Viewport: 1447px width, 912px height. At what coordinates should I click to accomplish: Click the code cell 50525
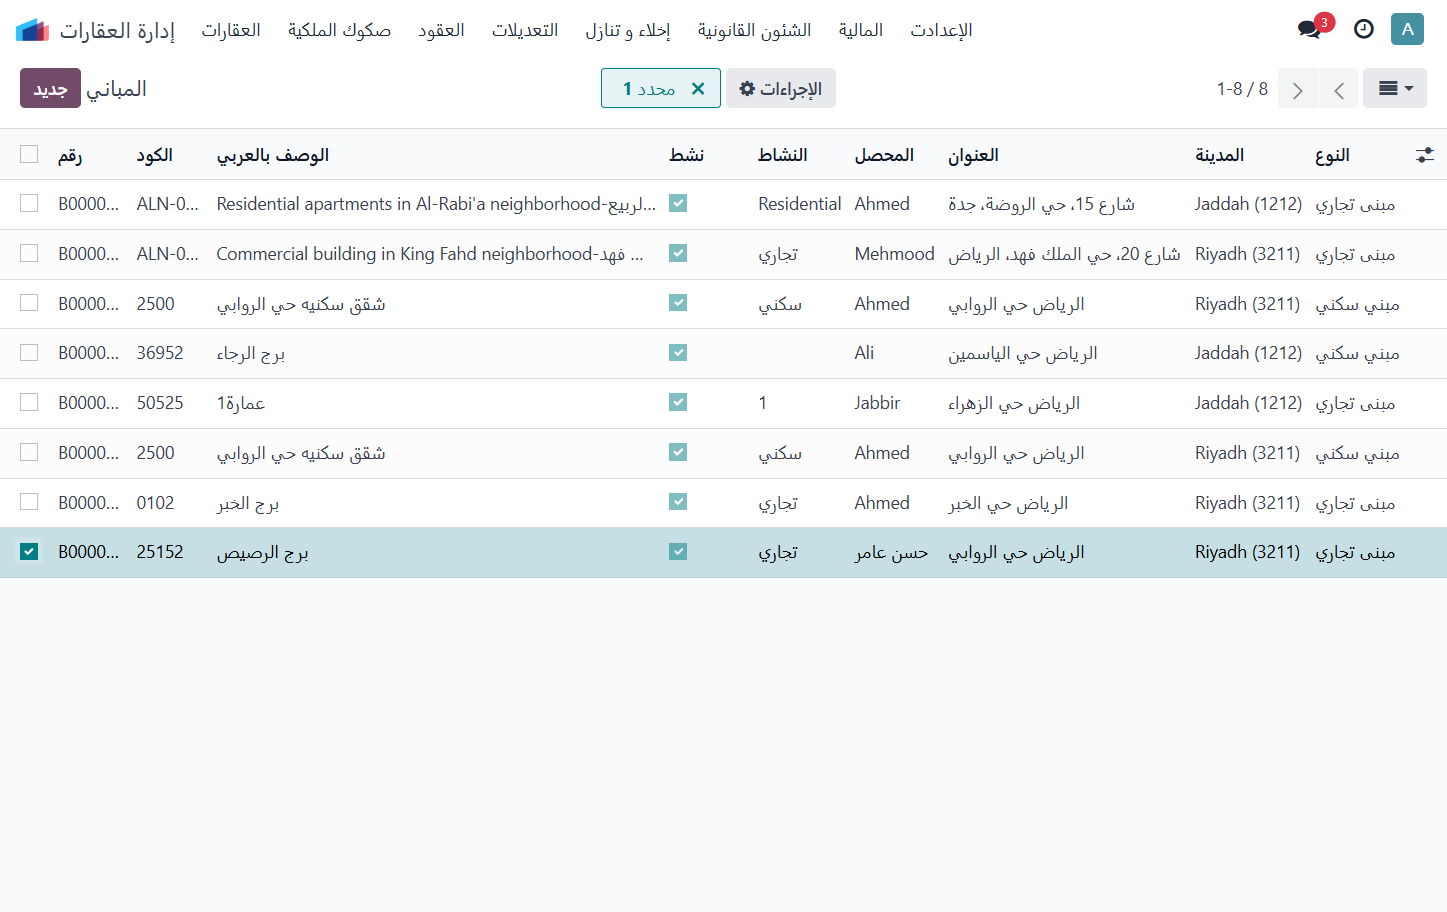[160, 403]
